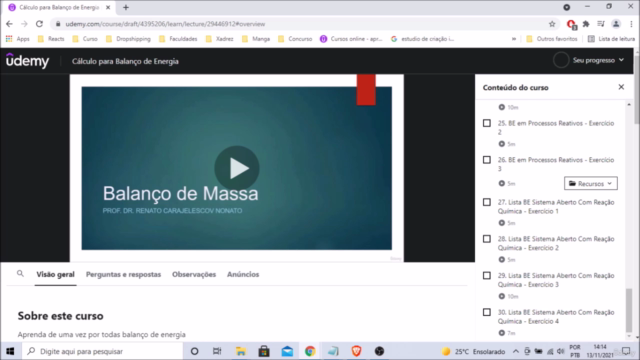The image size is (640, 360).
Task: Open File Explorer from taskbar
Action: 240,351
